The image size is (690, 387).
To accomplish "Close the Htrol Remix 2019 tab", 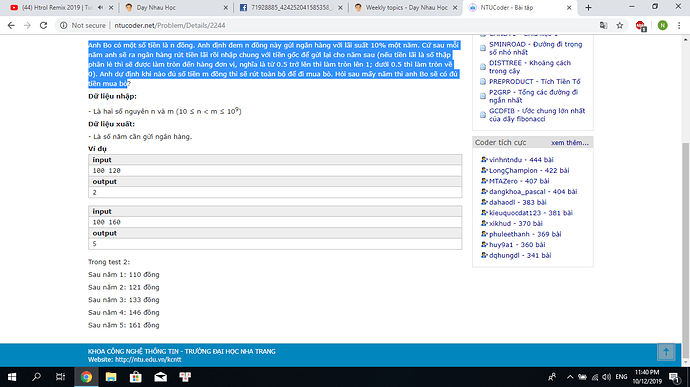I will click(x=111, y=7).
